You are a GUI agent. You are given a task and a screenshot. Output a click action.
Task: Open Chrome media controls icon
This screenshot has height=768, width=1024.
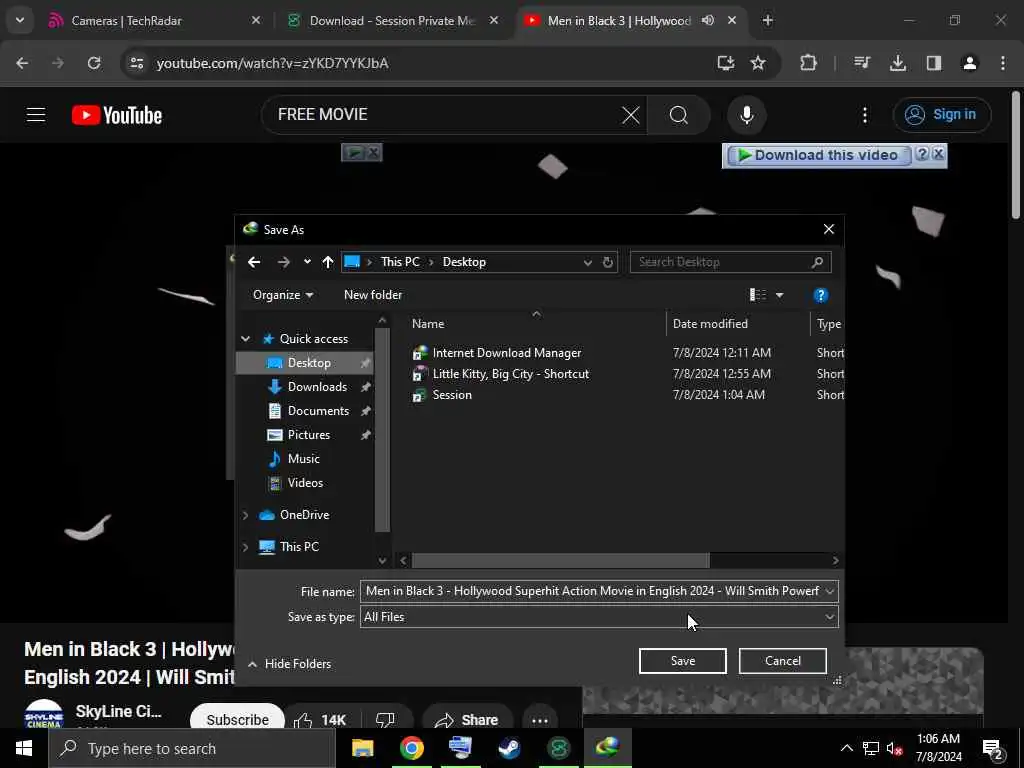(x=862, y=63)
